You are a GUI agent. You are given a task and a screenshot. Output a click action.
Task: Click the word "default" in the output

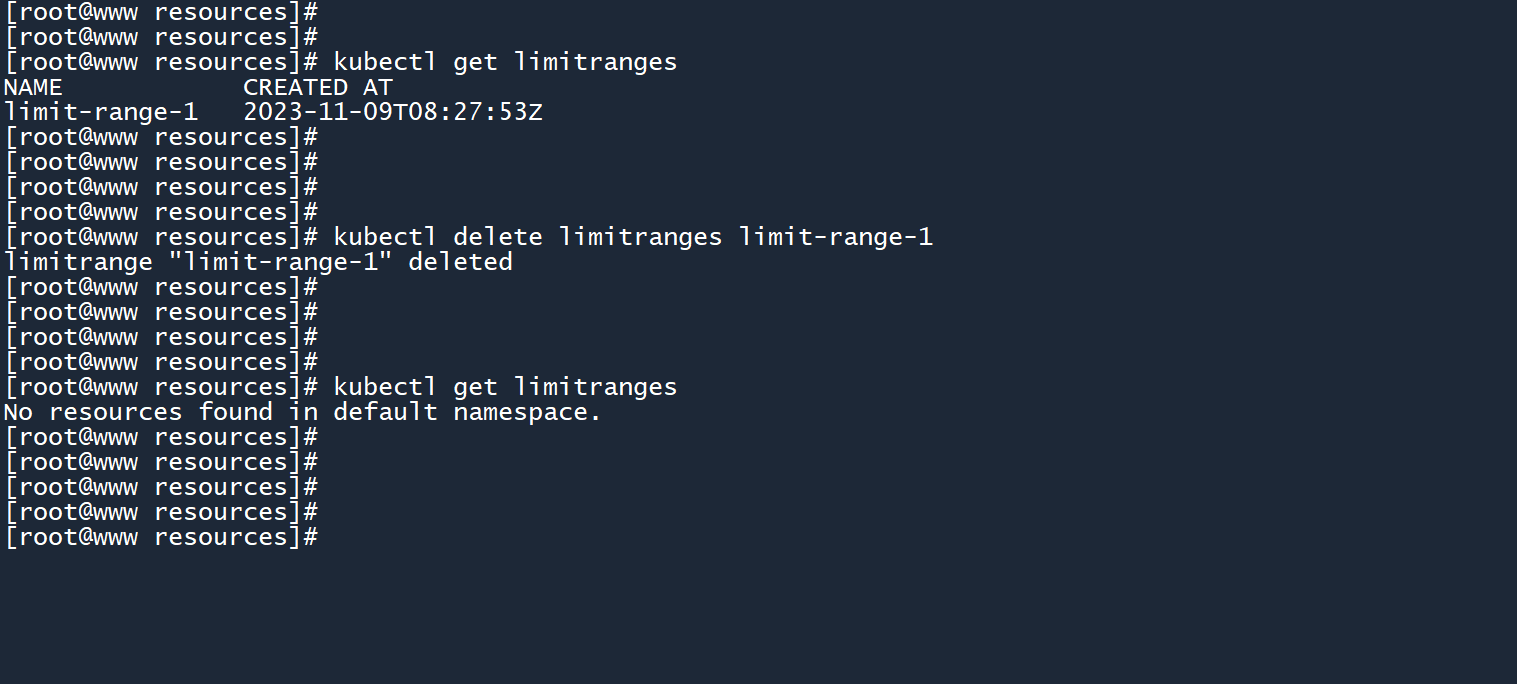click(x=385, y=412)
